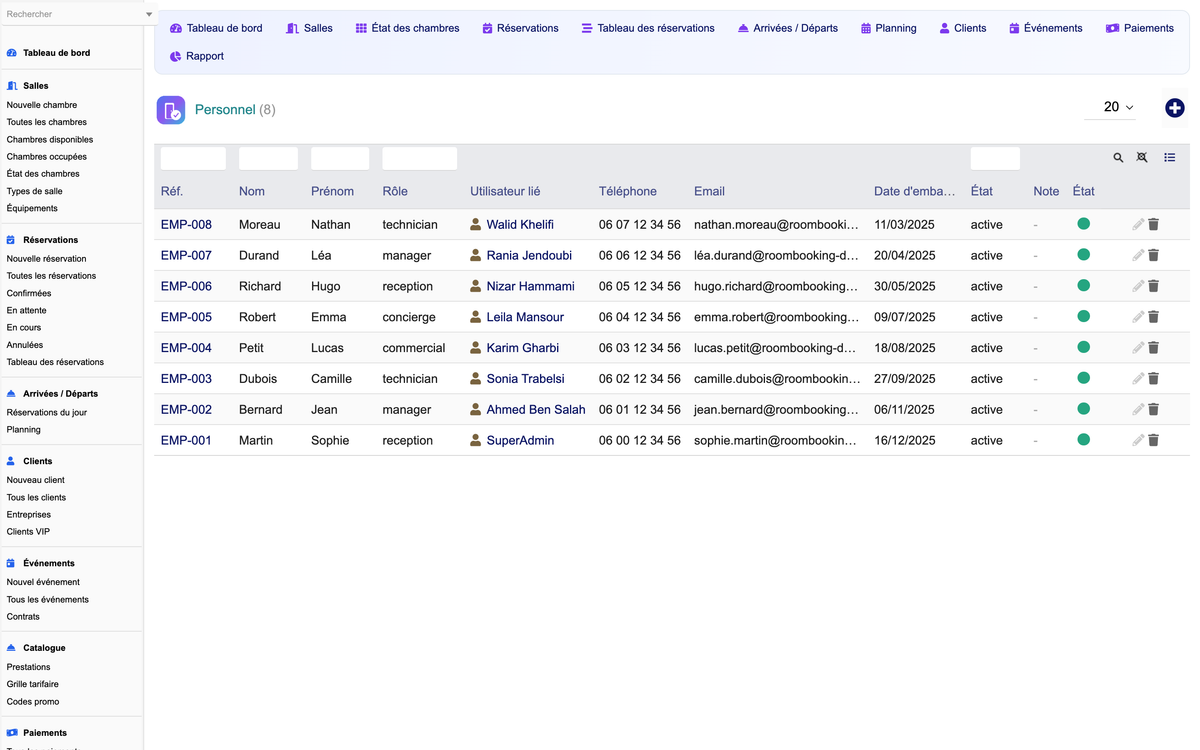The height and width of the screenshot is (750, 1200).
Task: Open Réservations du jour in sidebar
Action: 47,412
